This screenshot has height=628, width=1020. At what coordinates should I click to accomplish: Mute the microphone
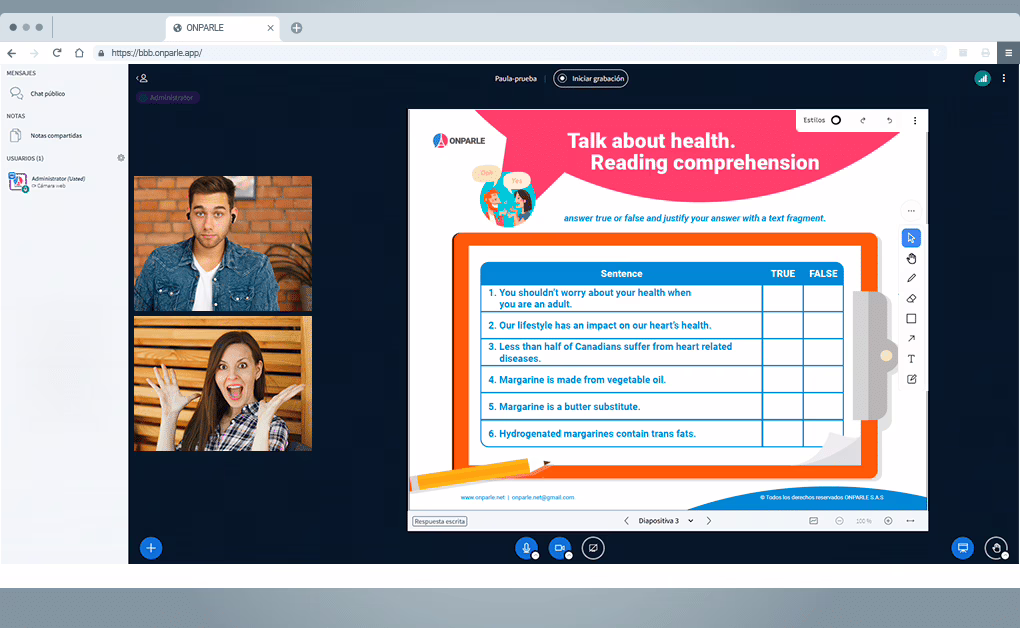pyautogui.click(x=526, y=548)
